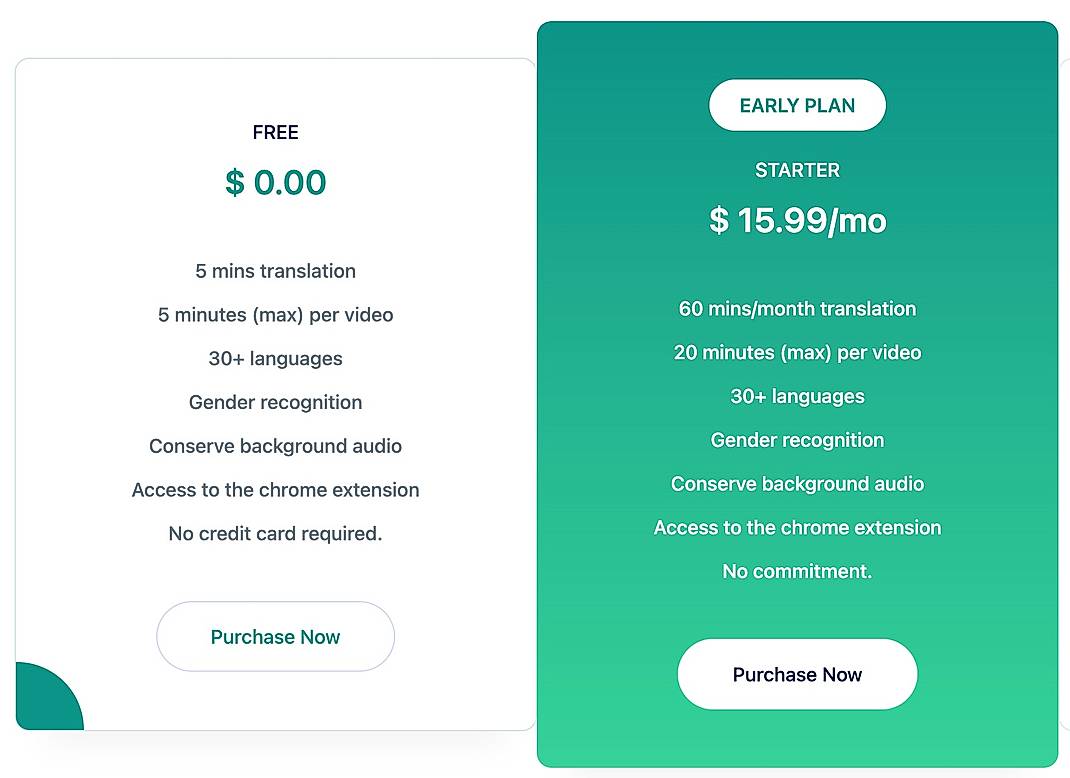Click the teal corner shape on Free card

pyautogui.click(x=40, y=700)
